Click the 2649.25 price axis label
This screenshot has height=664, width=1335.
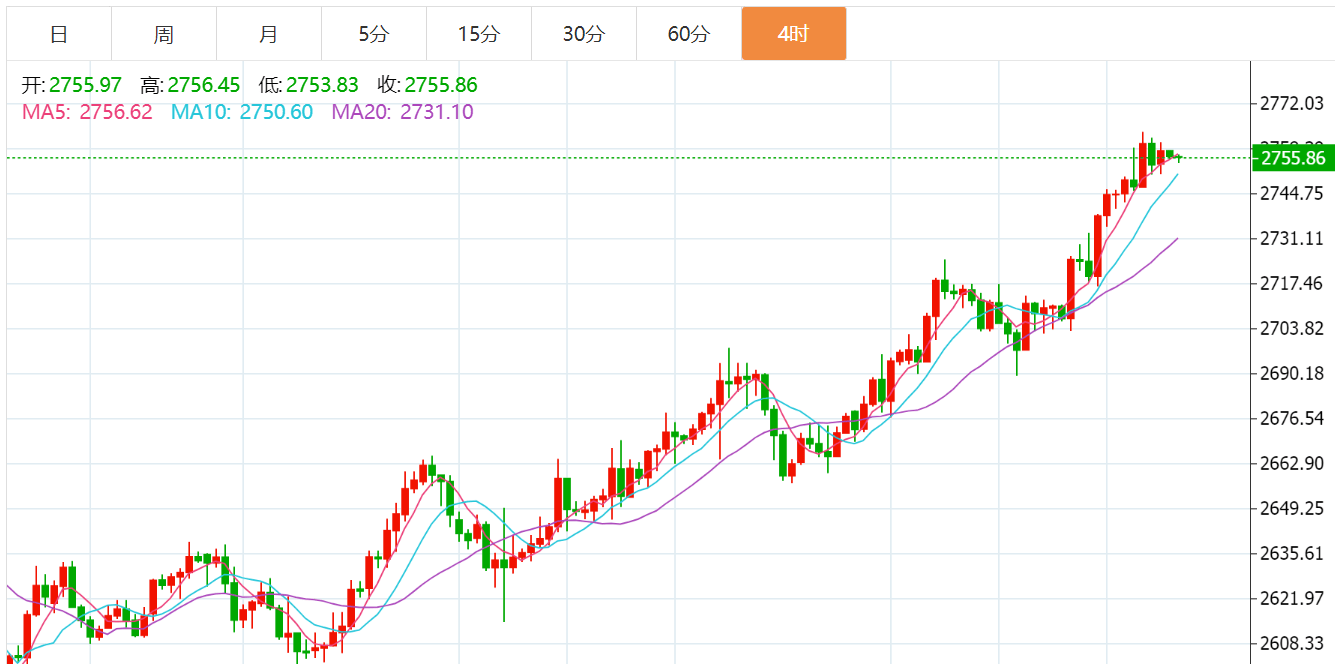1292,508
